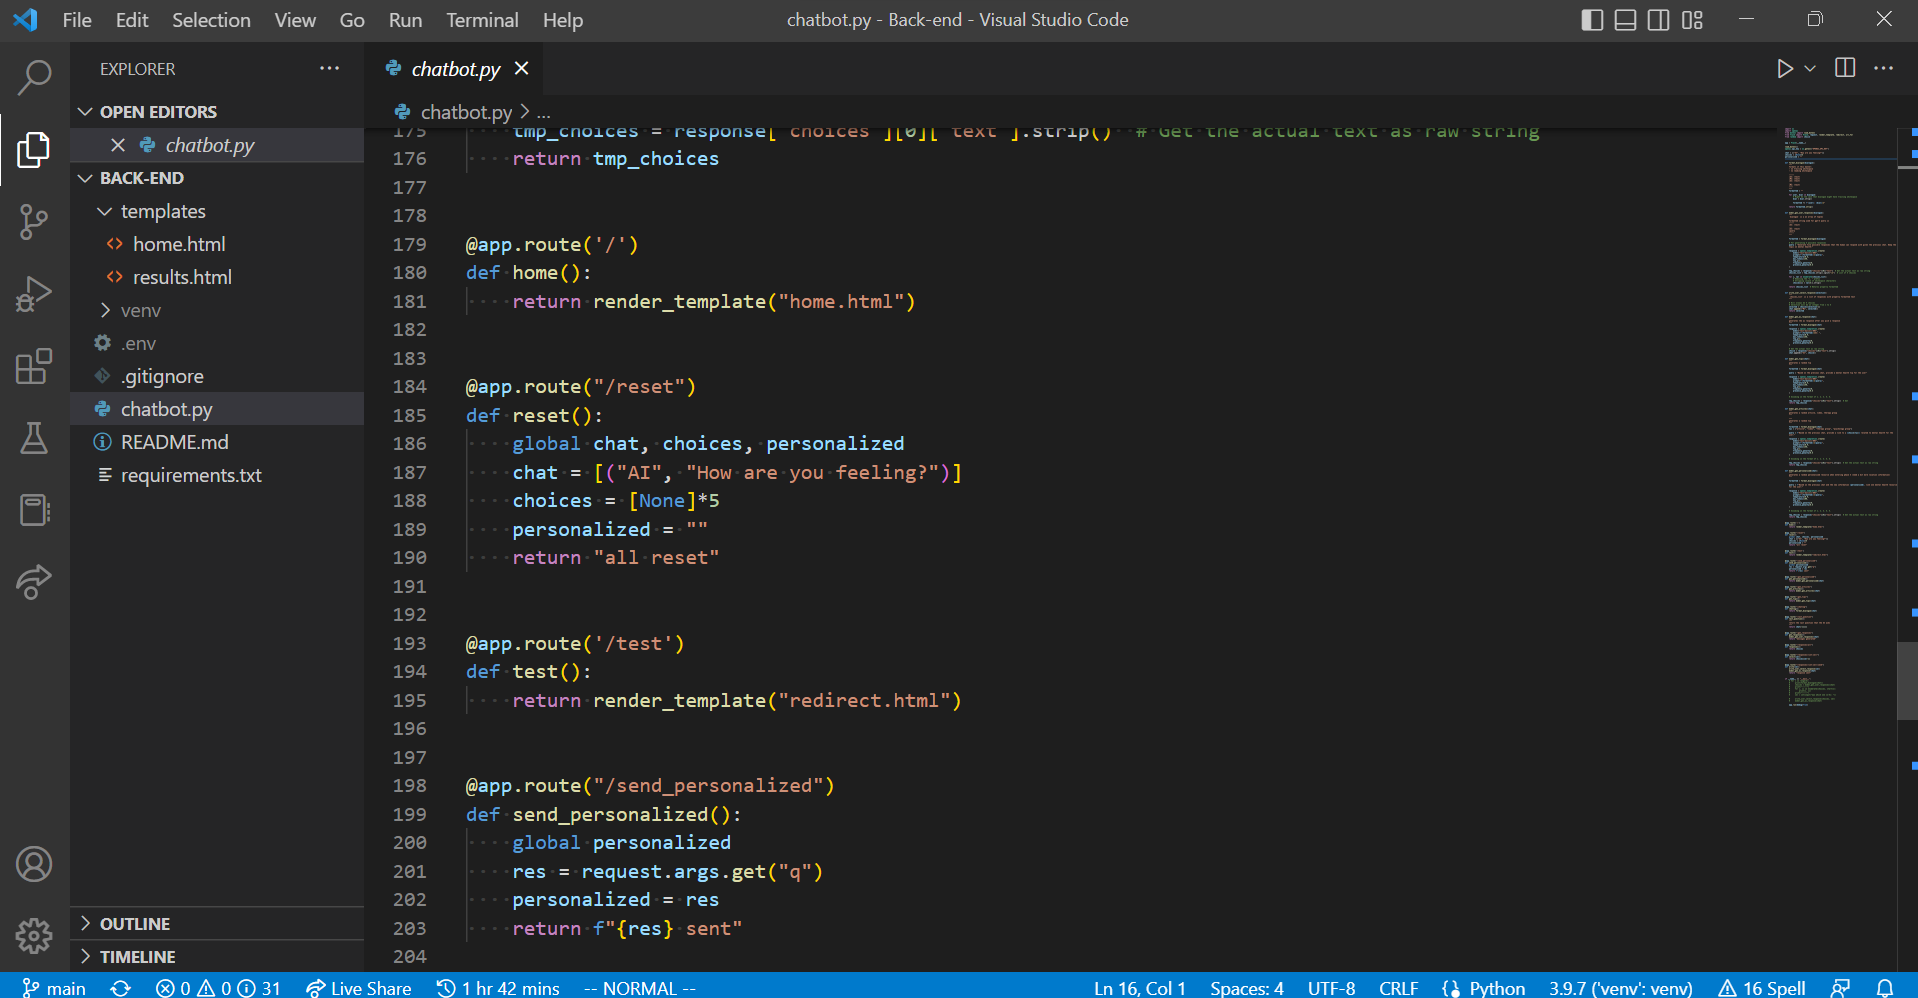Open notifications bell in status bar
1918x998 pixels.
(x=1885, y=988)
